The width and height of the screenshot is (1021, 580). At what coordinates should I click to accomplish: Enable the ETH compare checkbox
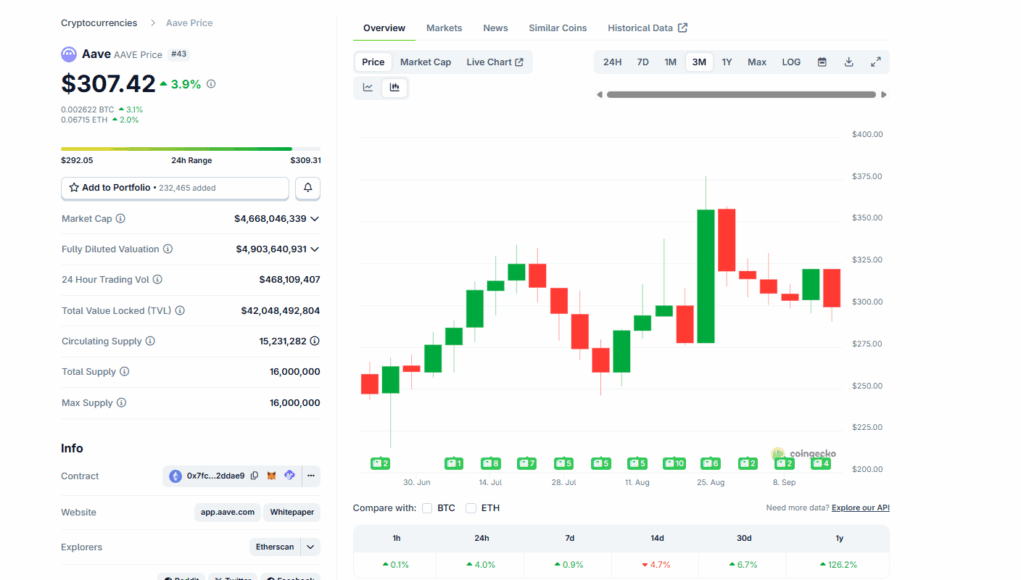pos(471,508)
